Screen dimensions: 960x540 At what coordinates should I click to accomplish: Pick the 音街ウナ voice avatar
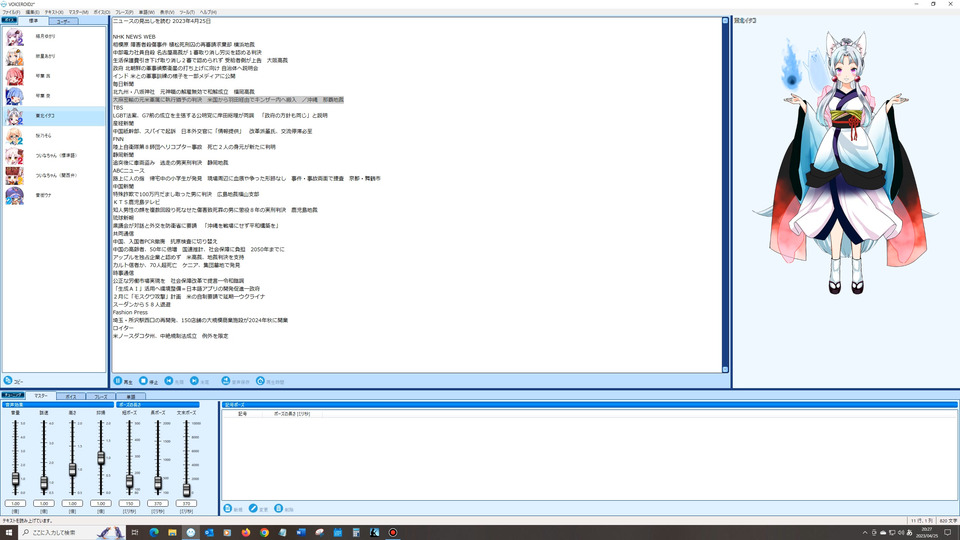(x=14, y=195)
